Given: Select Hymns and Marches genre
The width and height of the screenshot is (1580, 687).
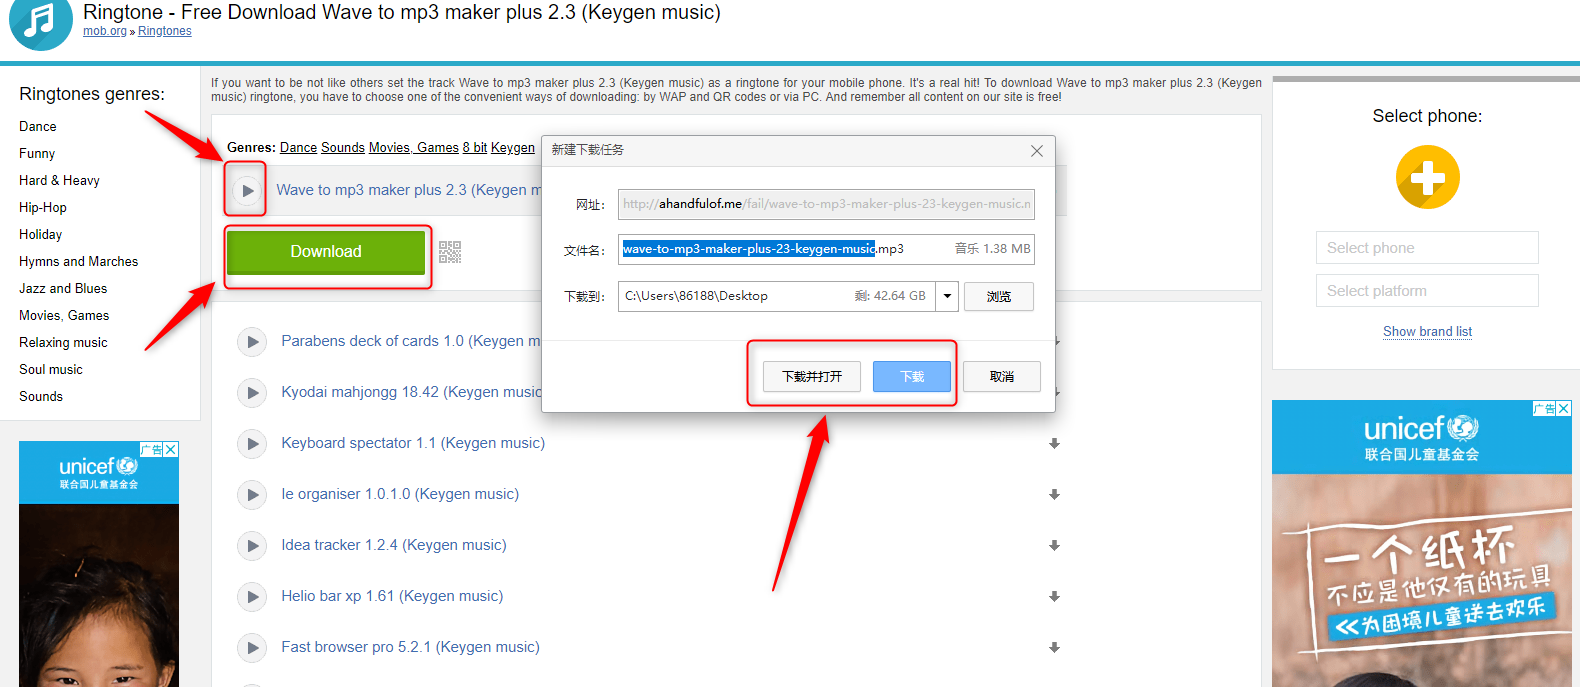Looking at the screenshot, I should pyautogui.click(x=79, y=262).
